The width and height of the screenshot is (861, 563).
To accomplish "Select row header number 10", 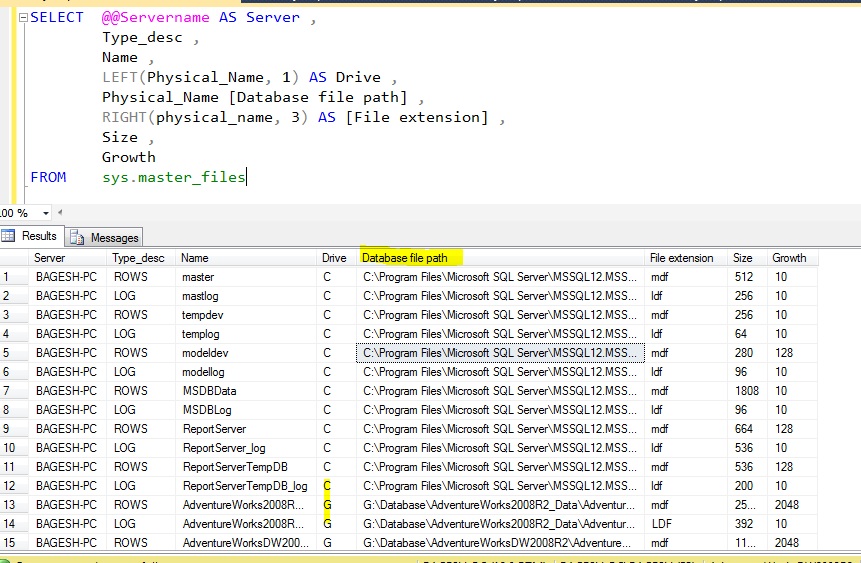I will coord(14,448).
